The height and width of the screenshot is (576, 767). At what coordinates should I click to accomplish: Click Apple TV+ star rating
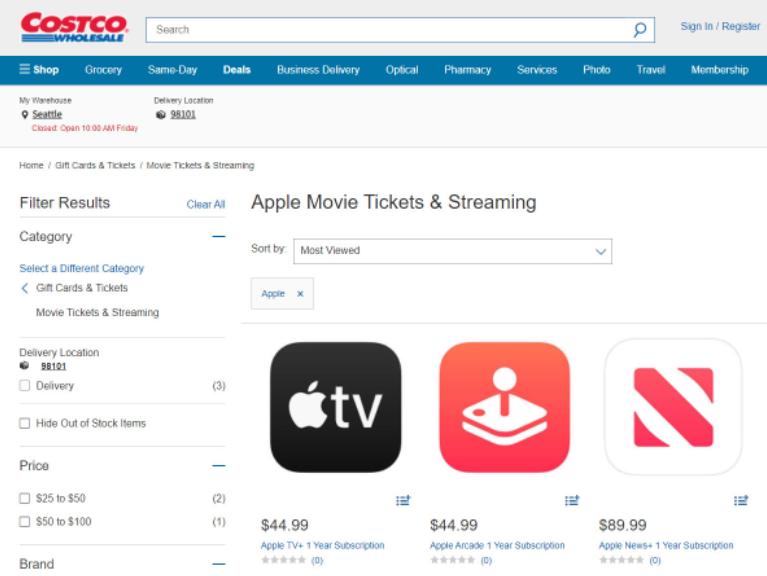tap(284, 560)
